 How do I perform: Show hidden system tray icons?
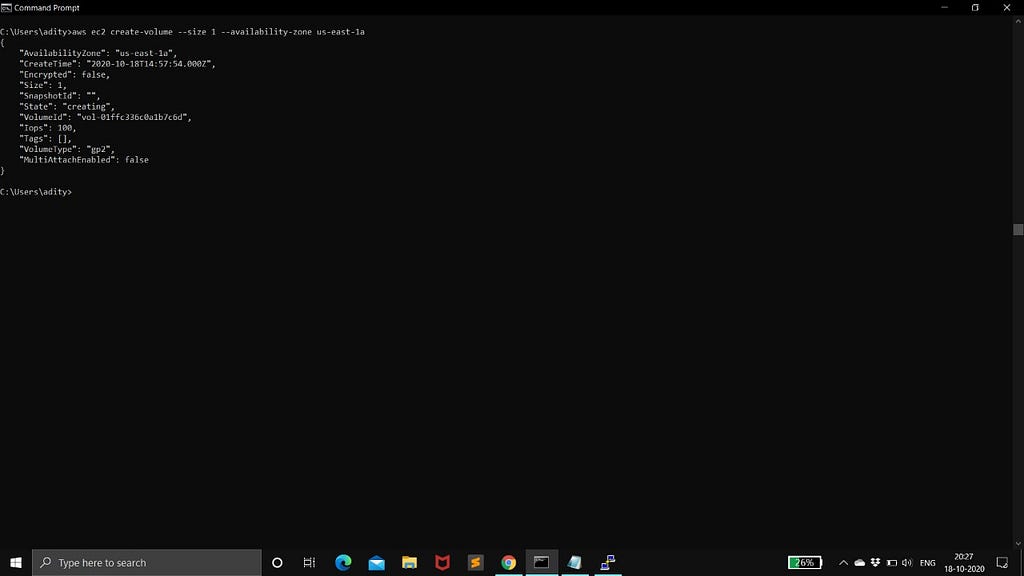(843, 562)
